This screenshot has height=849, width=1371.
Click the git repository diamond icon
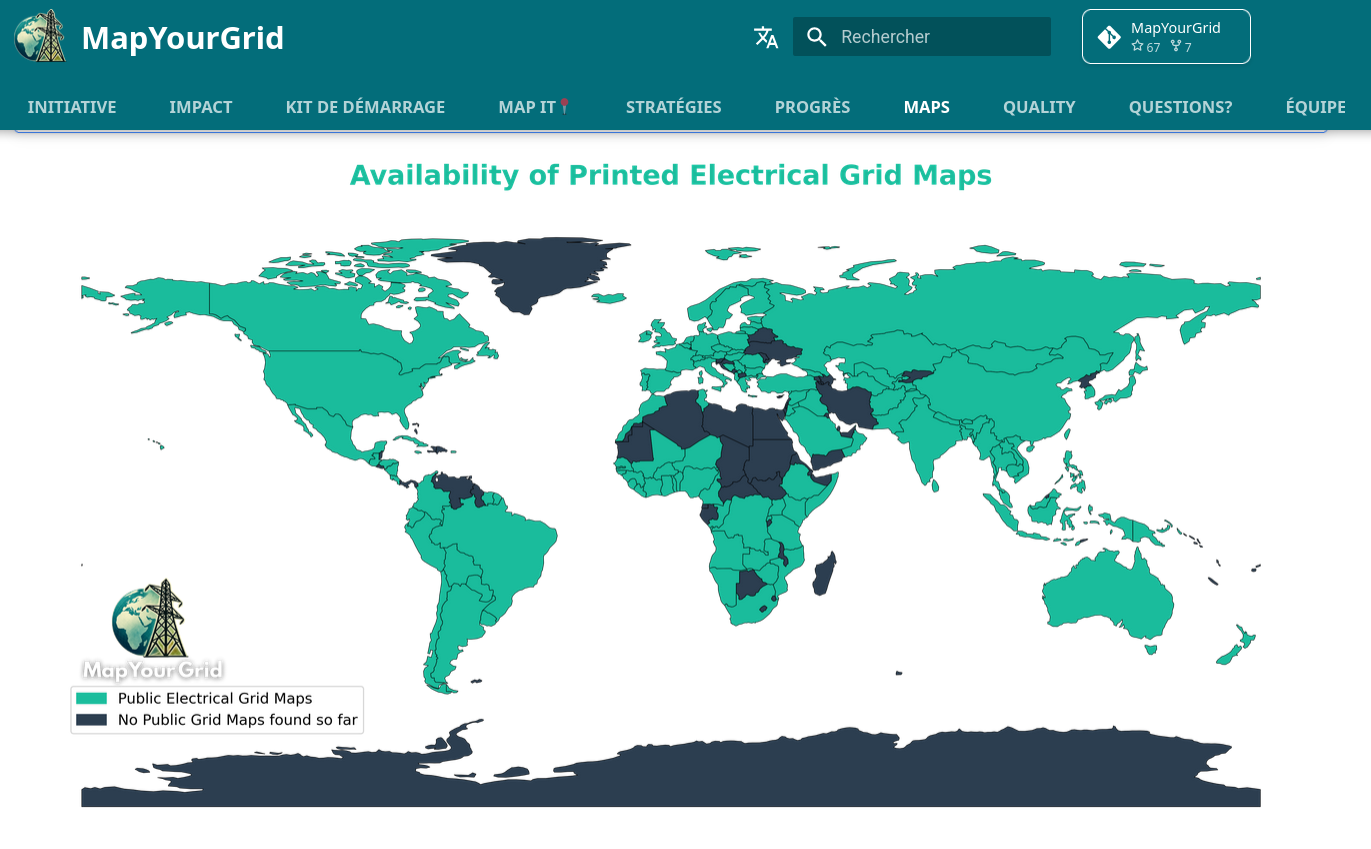coord(1108,37)
